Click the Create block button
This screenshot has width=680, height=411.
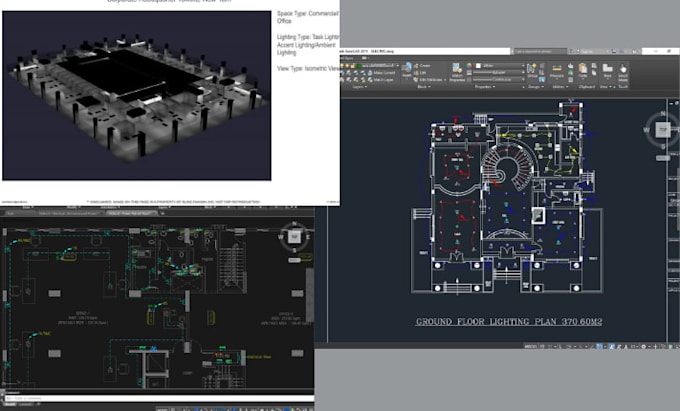pyautogui.click(x=422, y=66)
